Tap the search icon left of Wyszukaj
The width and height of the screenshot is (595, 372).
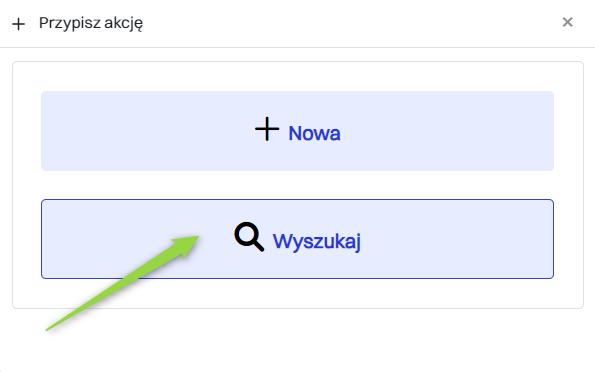coord(249,237)
